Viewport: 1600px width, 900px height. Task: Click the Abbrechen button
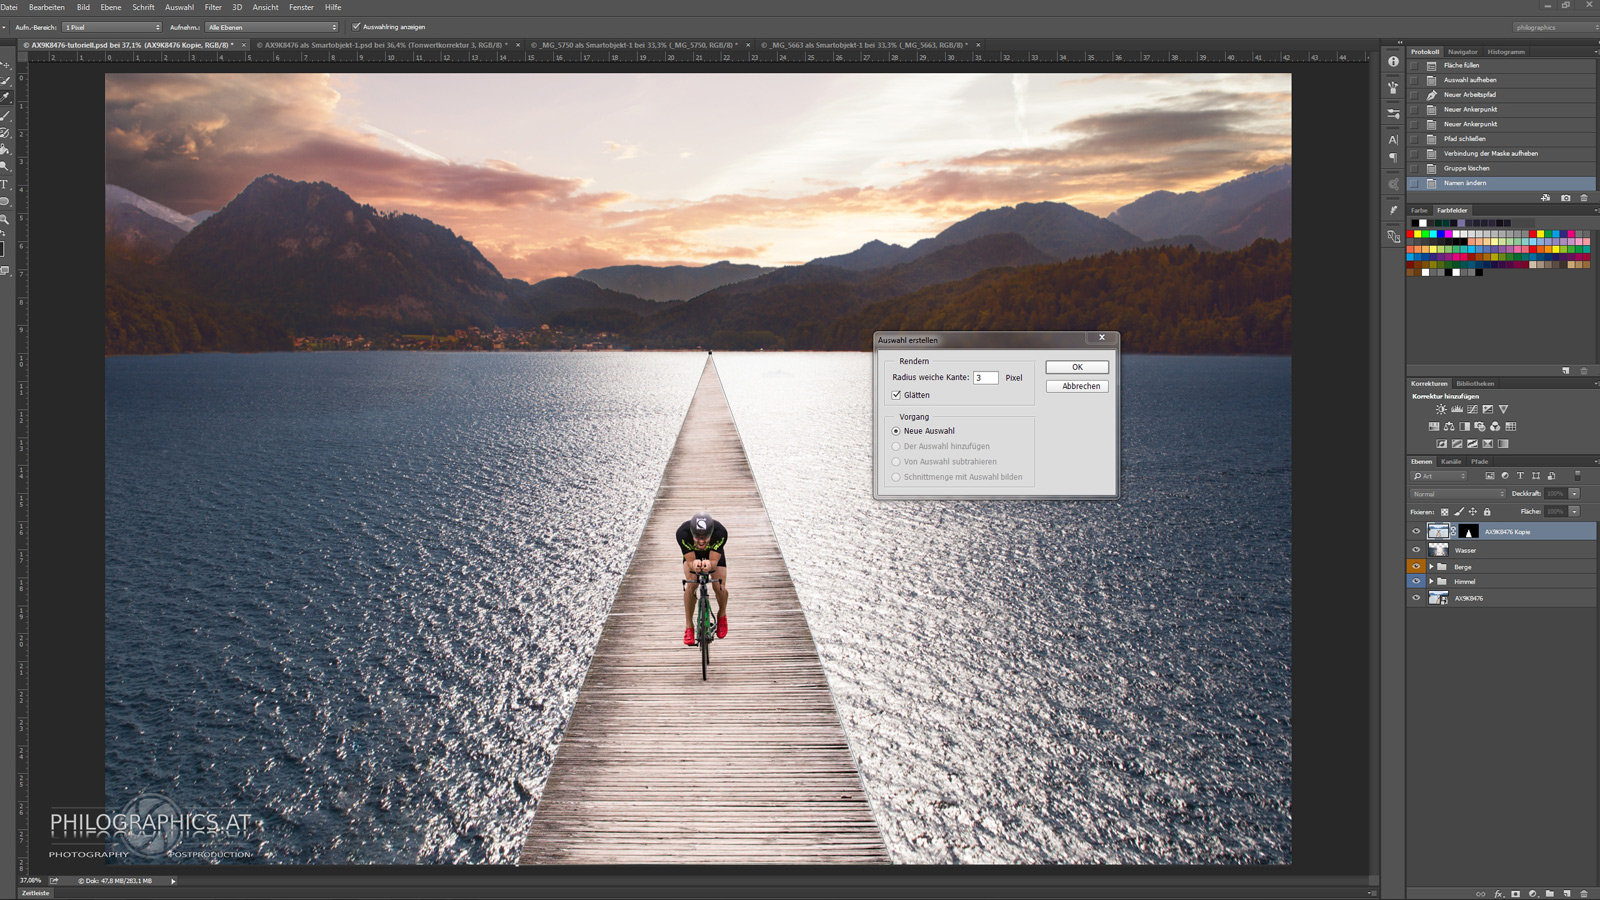pyautogui.click(x=1077, y=386)
